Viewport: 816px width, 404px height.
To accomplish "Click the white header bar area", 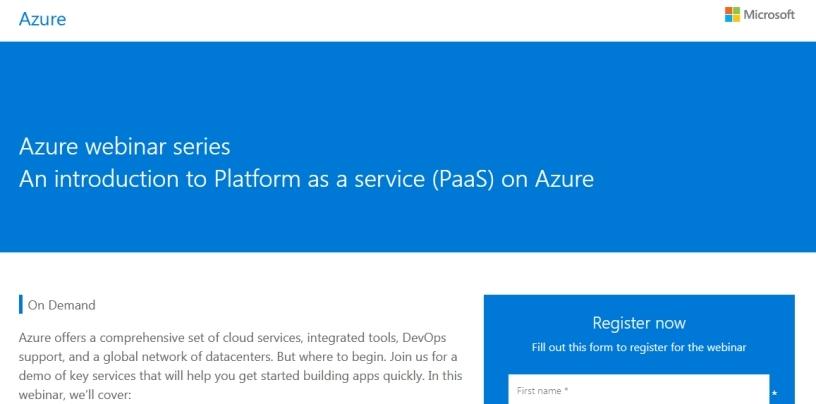I will (400, 19).
